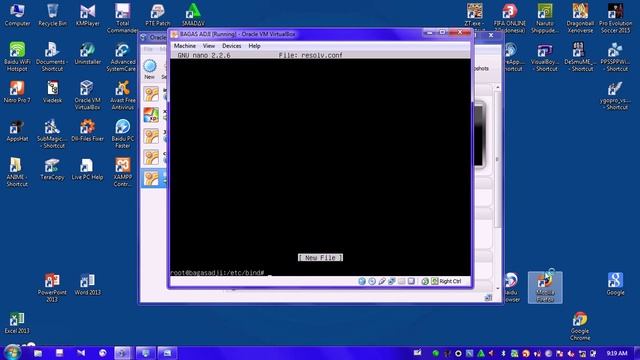The height and width of the screenshot is (360, 640).
Task: Click the VirtualBox Manager taskbar button
Action: (x=122, y=353)
